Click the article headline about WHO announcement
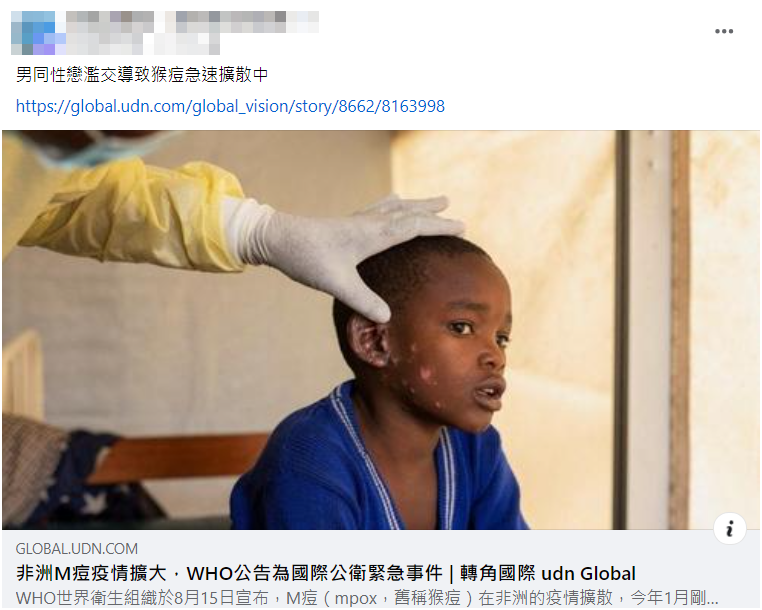This screenshot has width=762, height=610. tap(326, 574)
